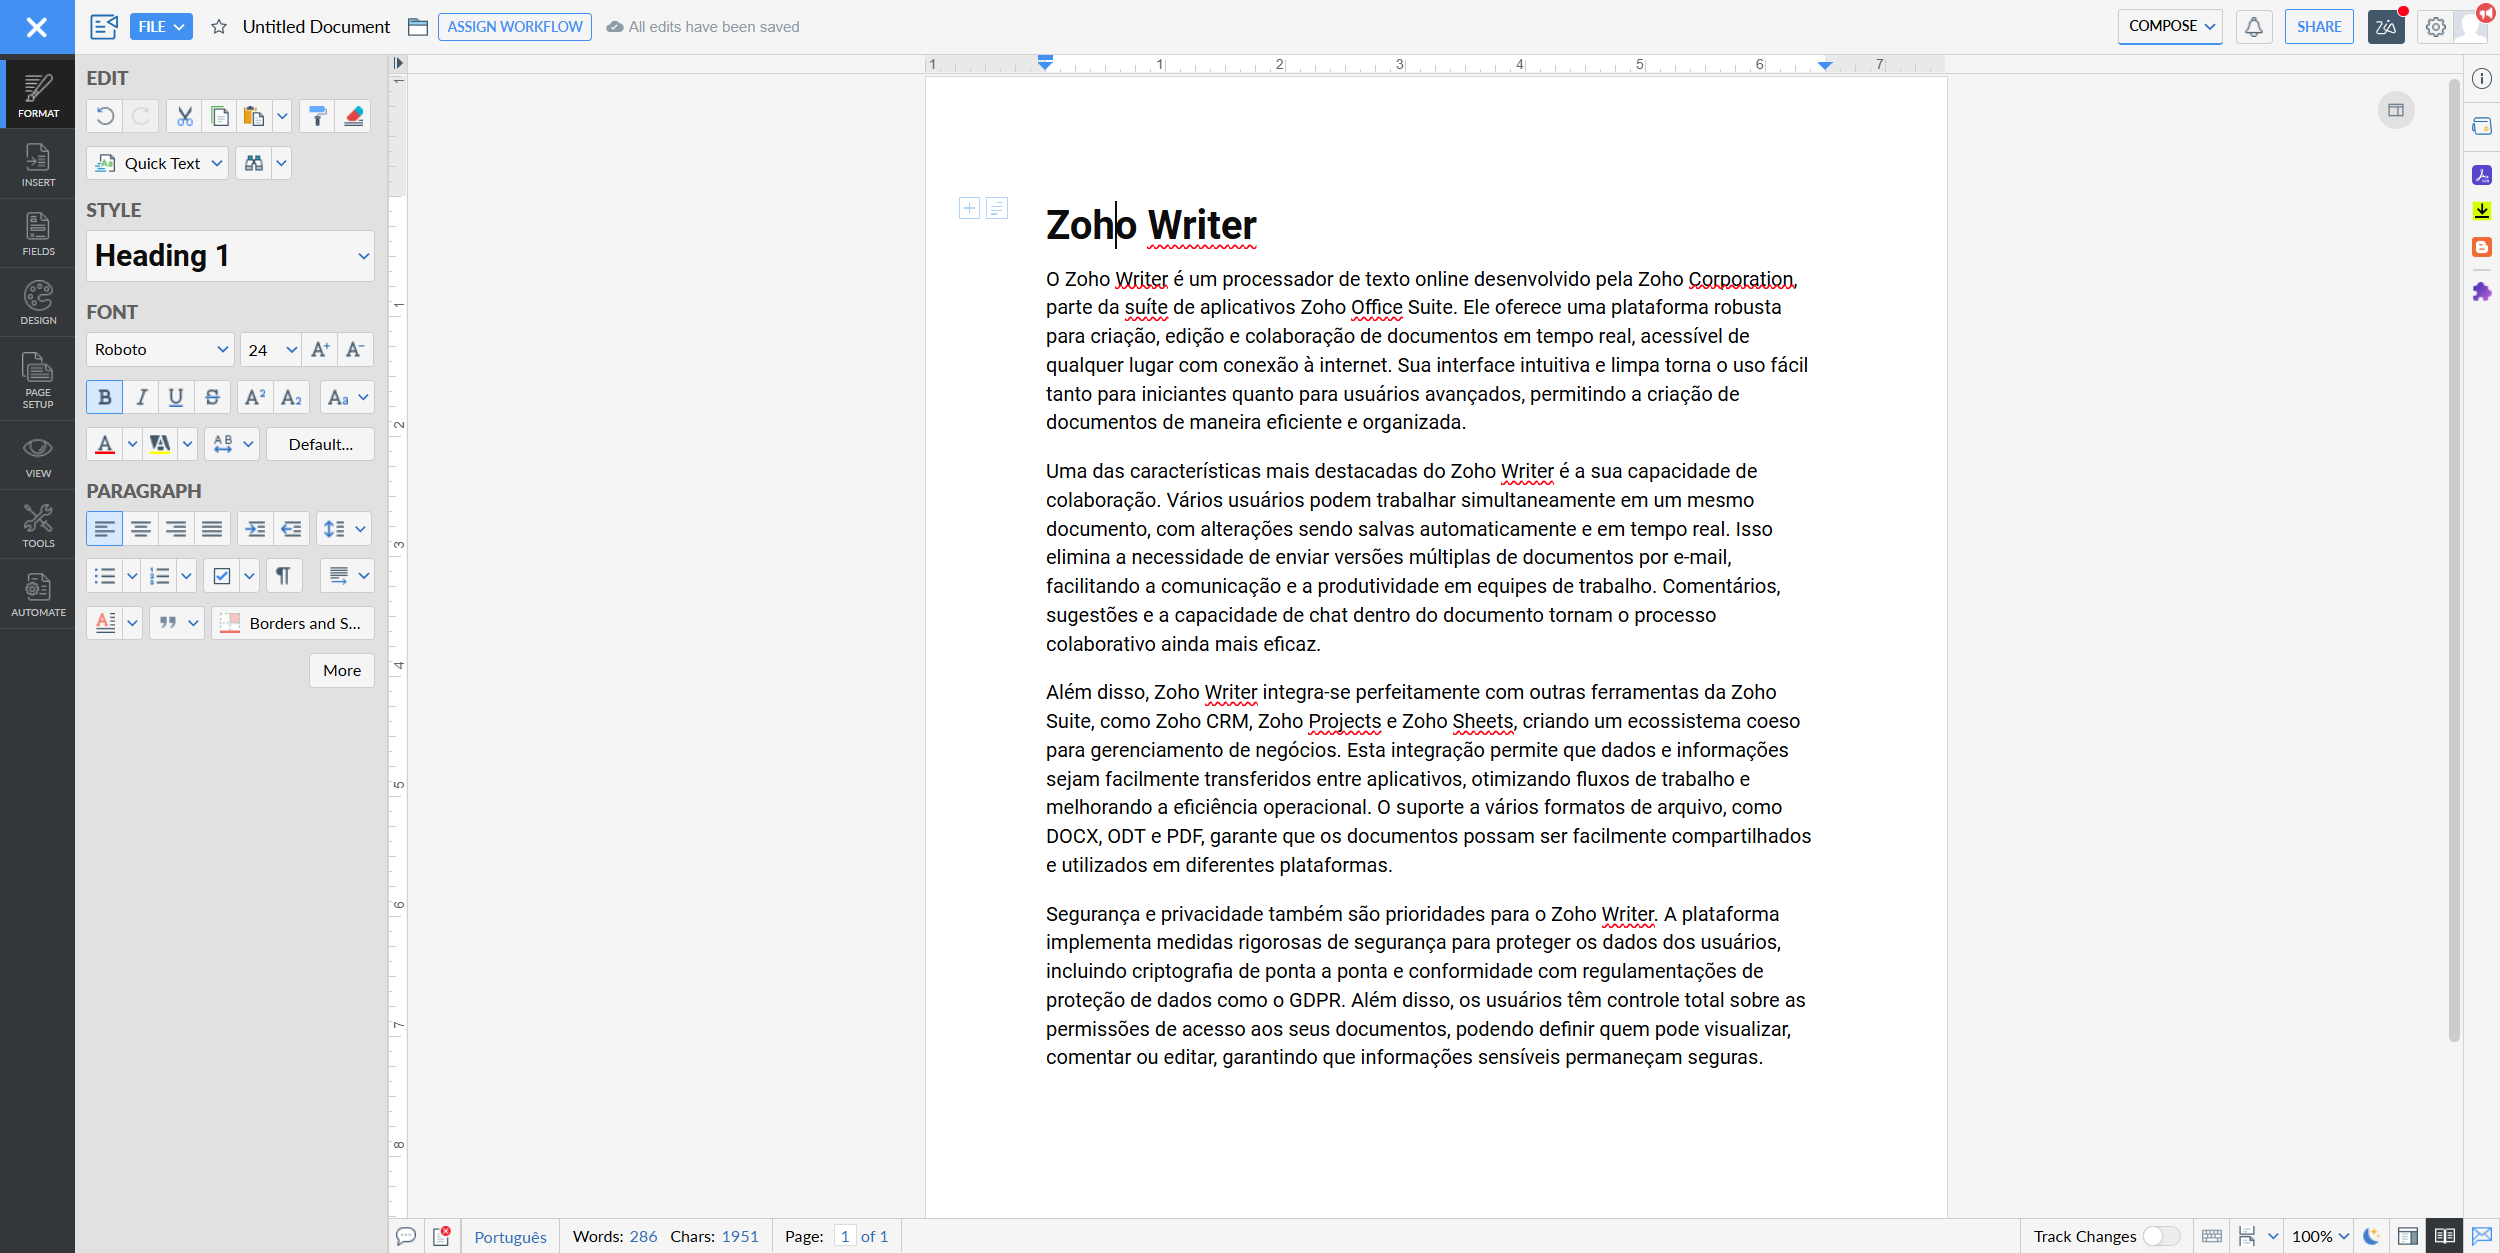Click the font color A swatch
Viewport: 2500px width, 1253px height.
click(x=105, y=444)
